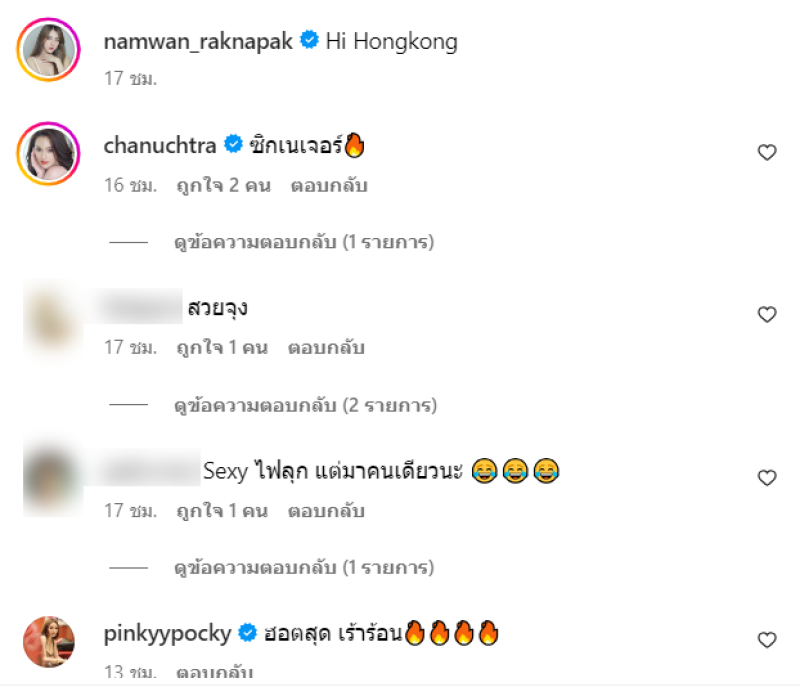View ถูกใจ 1 คน under สวยจุง comment
The height and width of the screenshot is (687, 800).
pyautogui.click(x=222, y=347)
